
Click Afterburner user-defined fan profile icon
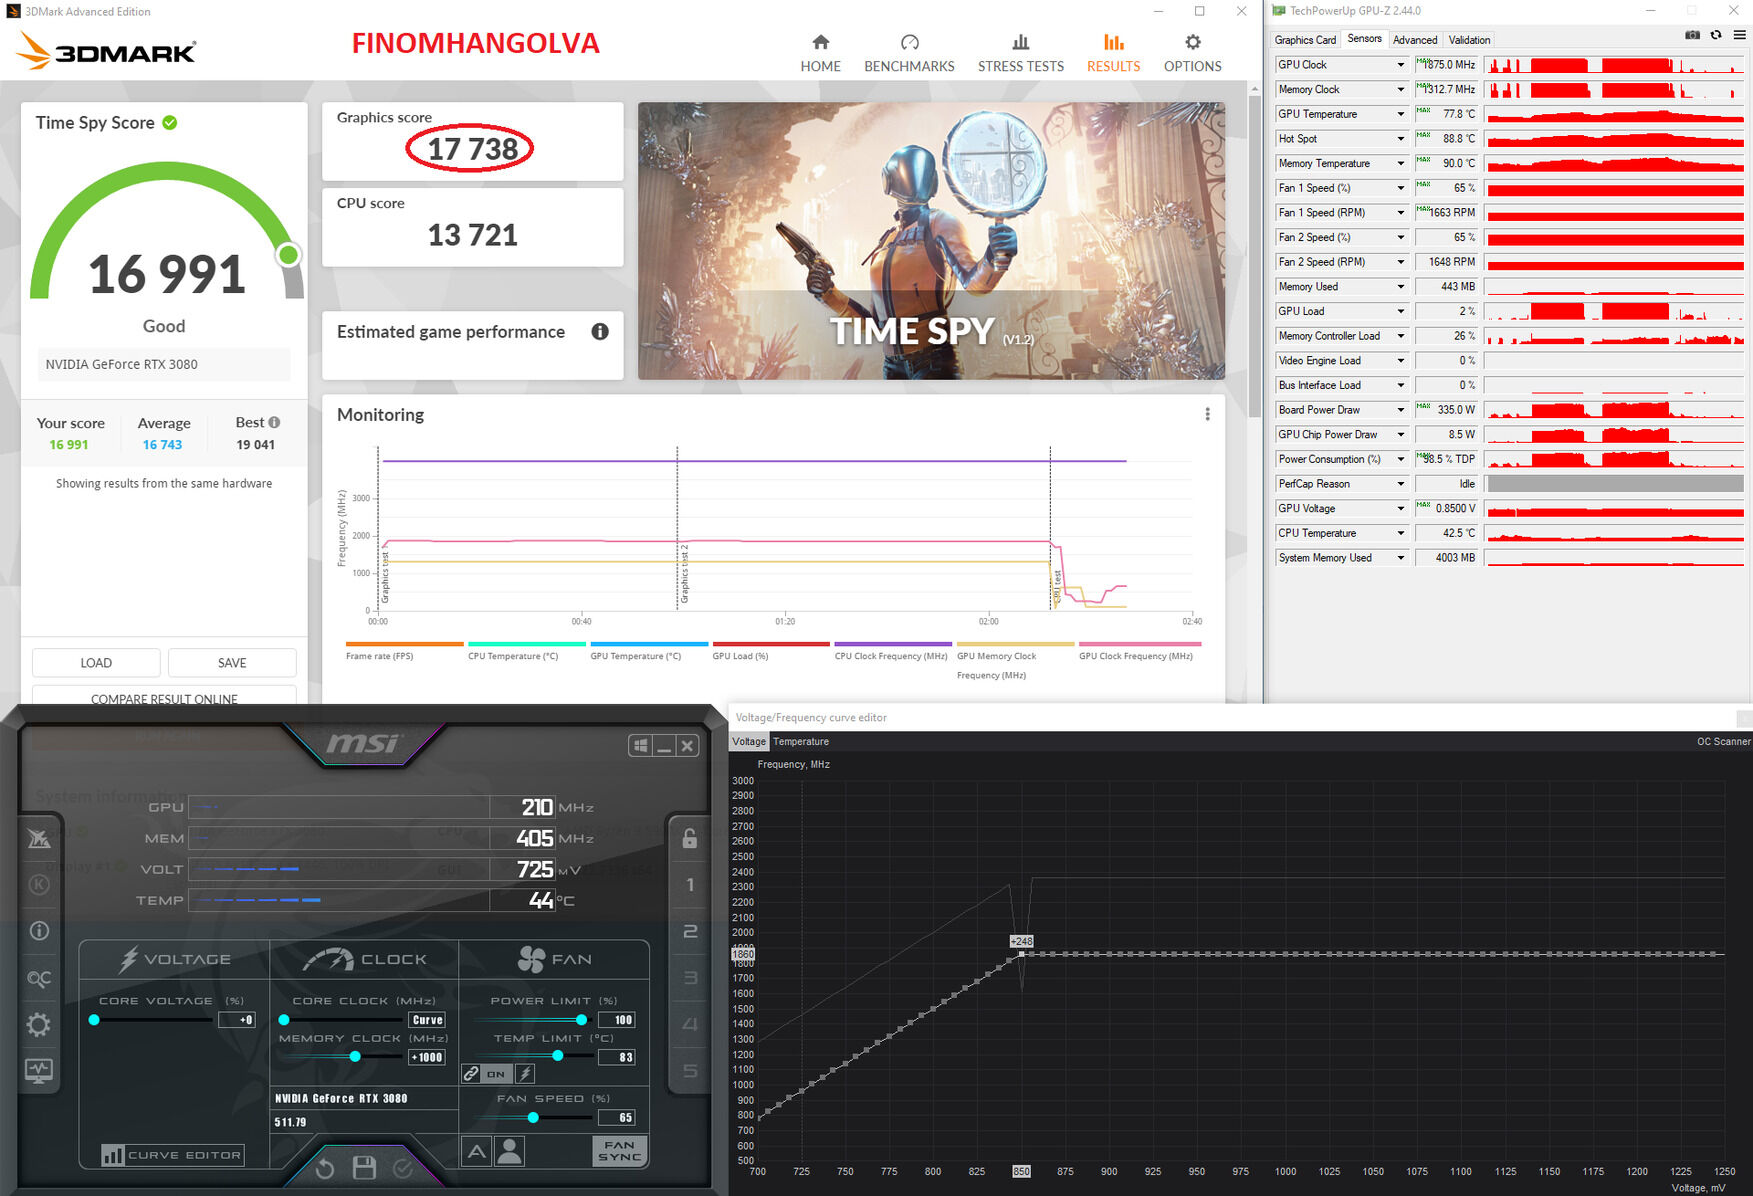510,1151
